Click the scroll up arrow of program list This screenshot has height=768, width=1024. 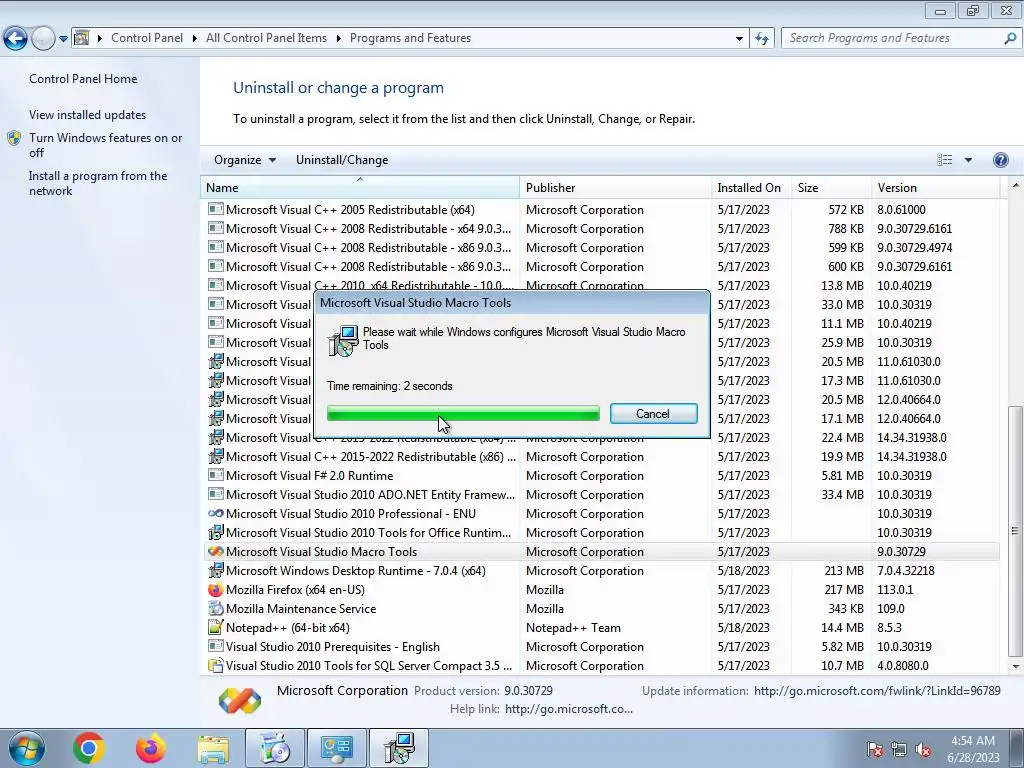tap(1015, 186)
